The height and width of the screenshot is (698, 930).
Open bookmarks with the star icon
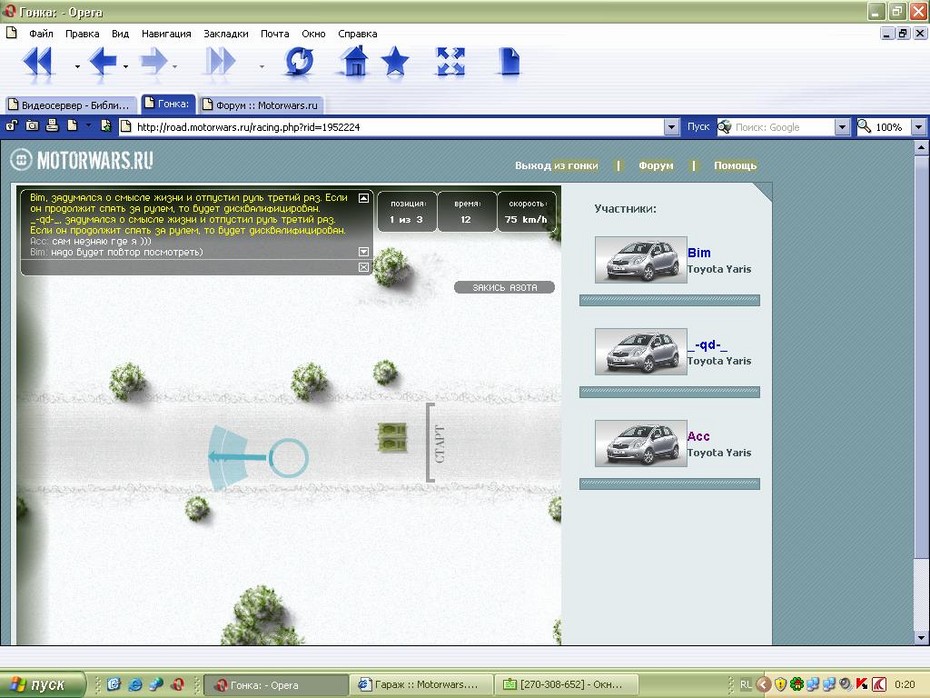tap(395, 62)
